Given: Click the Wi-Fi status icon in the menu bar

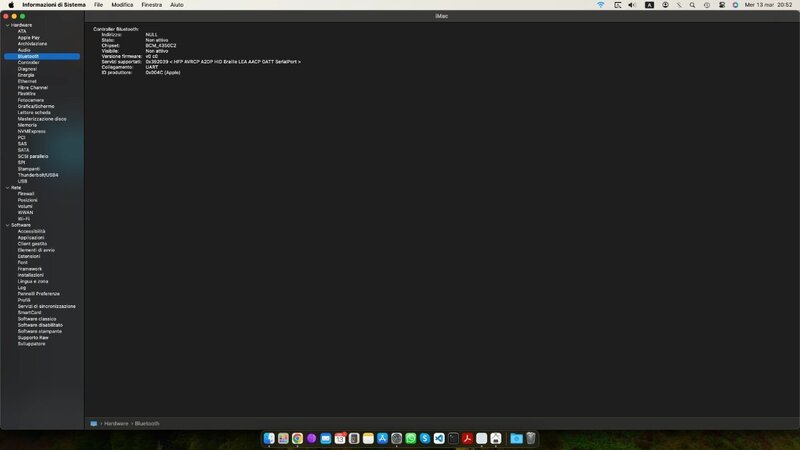Looking at the screenshot, I should (601, 5).
